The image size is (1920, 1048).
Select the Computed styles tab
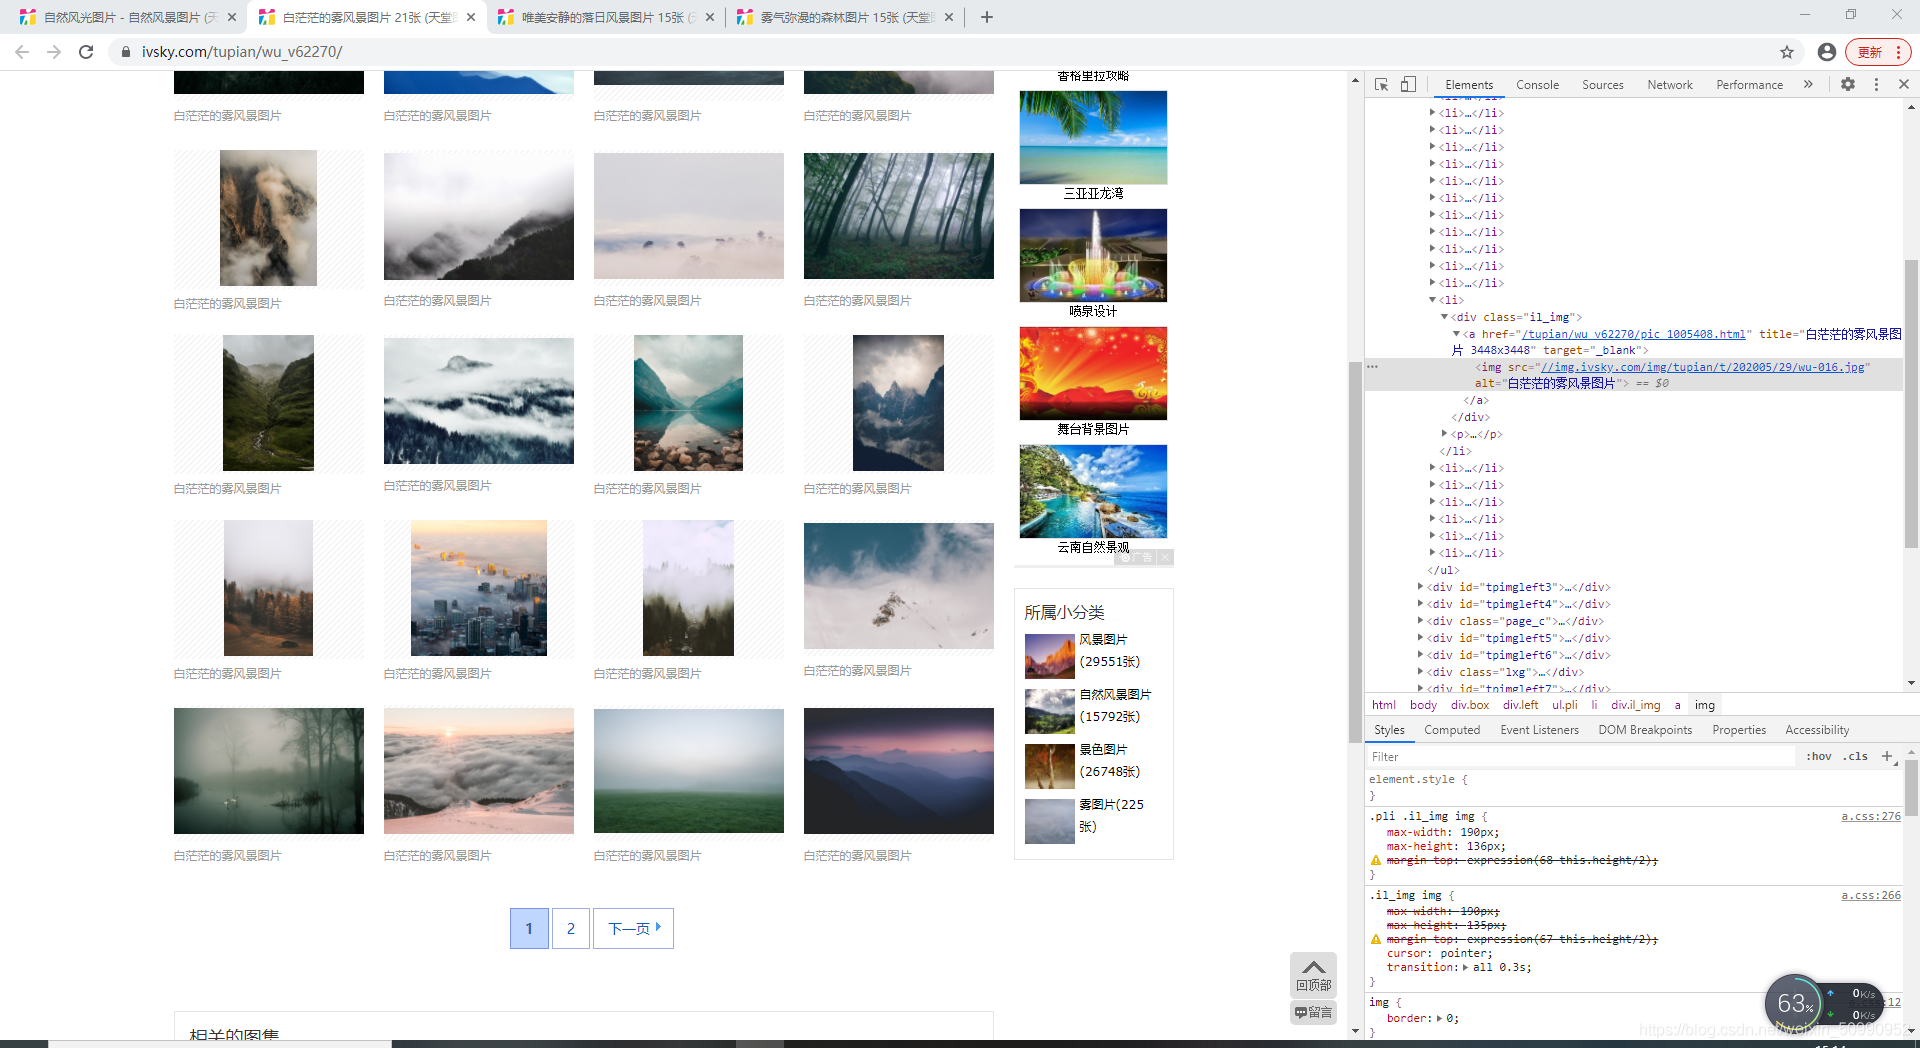coord(1452,730)
